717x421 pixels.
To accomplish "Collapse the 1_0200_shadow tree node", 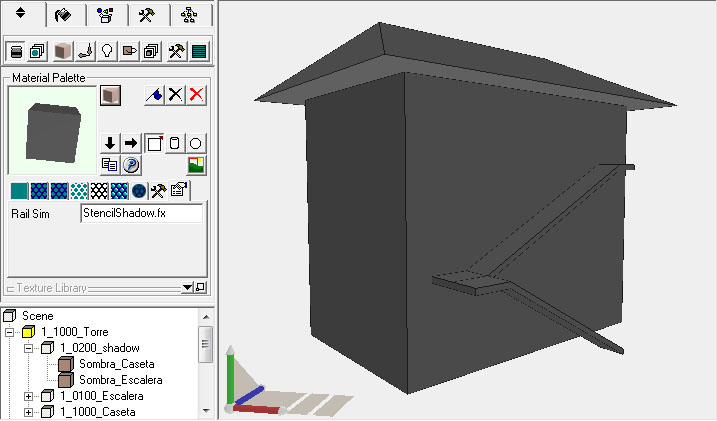I will 31,347.
